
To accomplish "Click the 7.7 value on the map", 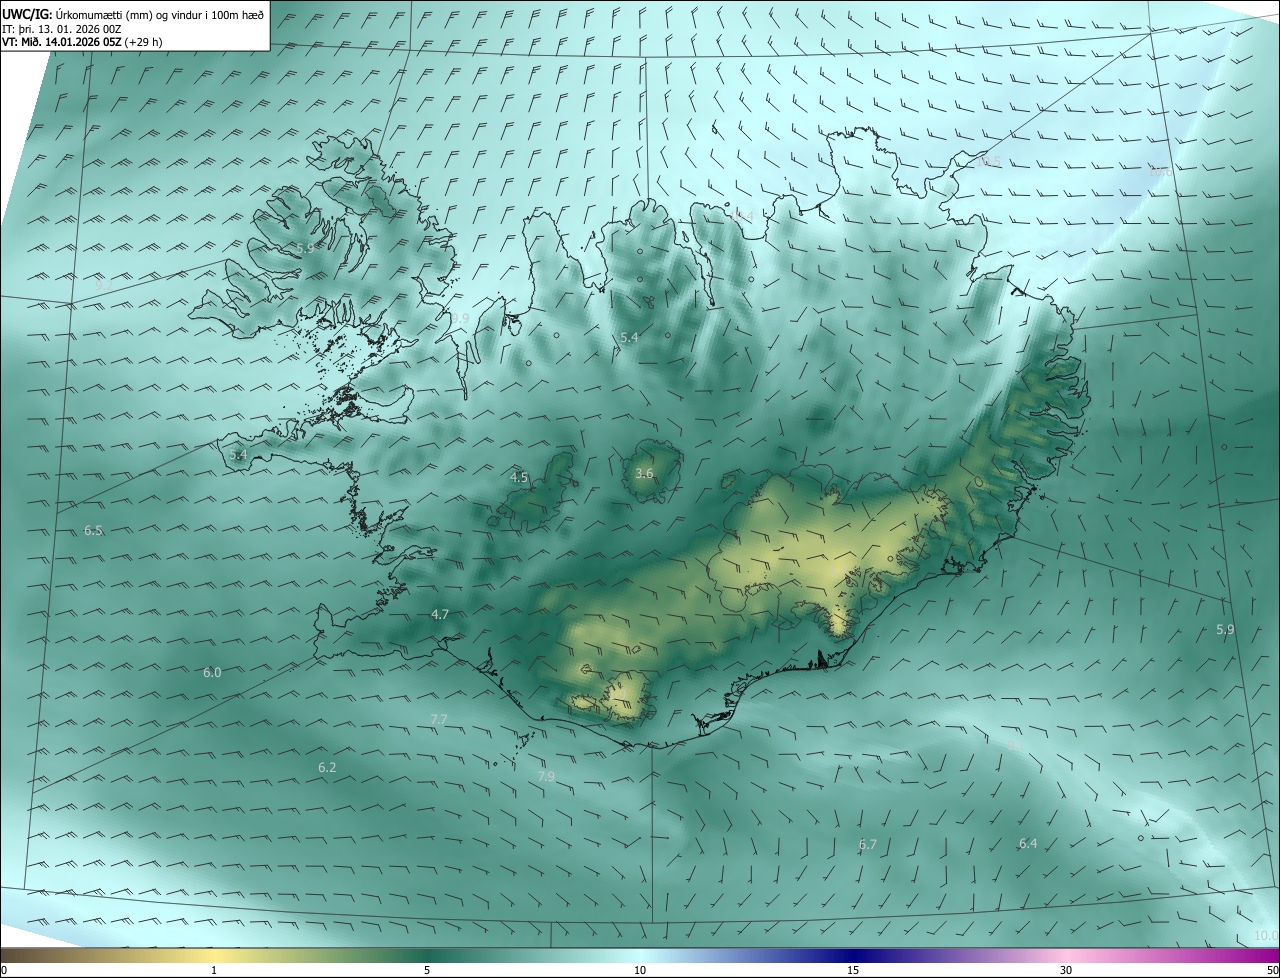I will pos(439,719).
